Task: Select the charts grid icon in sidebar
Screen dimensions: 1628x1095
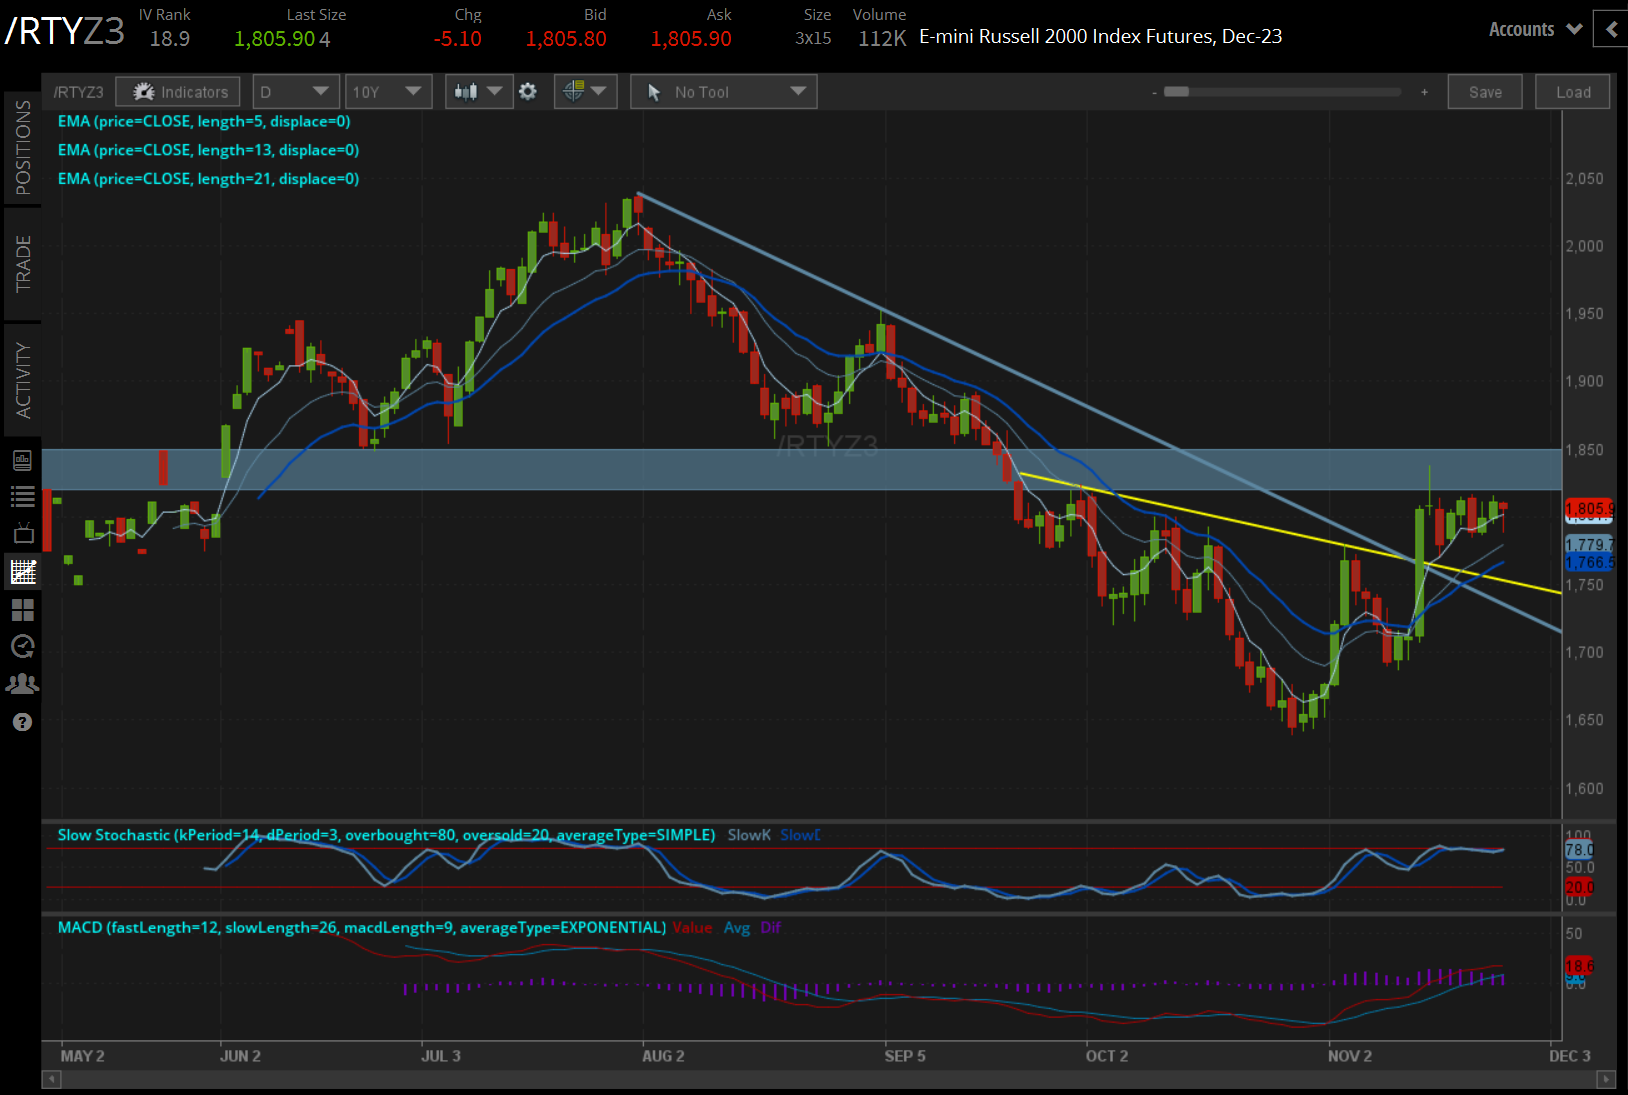Action: click(x=22, y=572)
